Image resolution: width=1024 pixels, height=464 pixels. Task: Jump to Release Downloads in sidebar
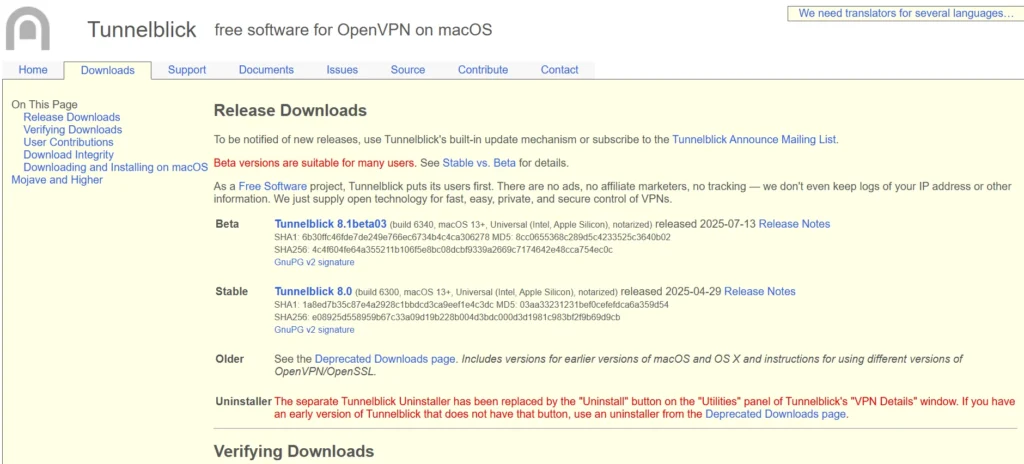pyautogui.click(x=71, y=117)
